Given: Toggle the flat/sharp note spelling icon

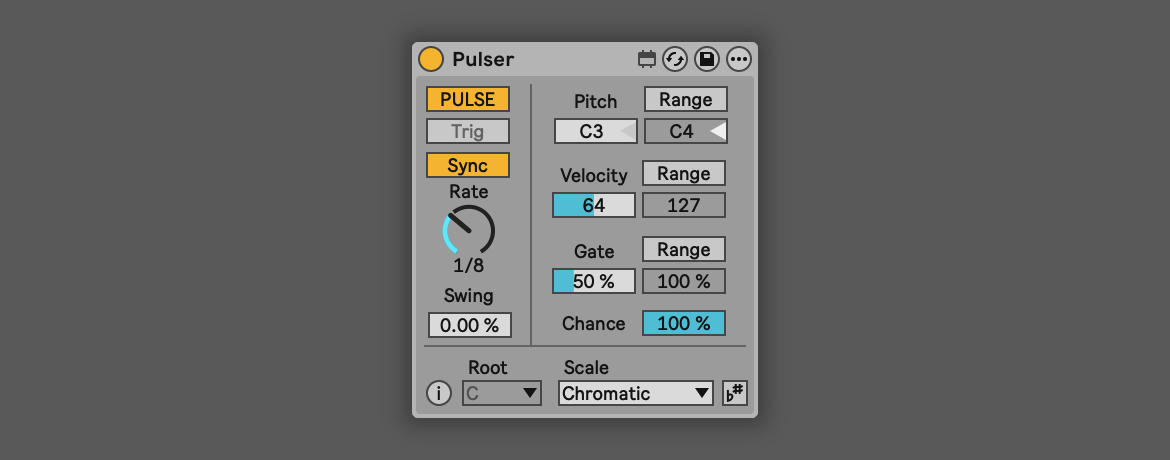Looking at the screenshot, I should coord(735,393).
